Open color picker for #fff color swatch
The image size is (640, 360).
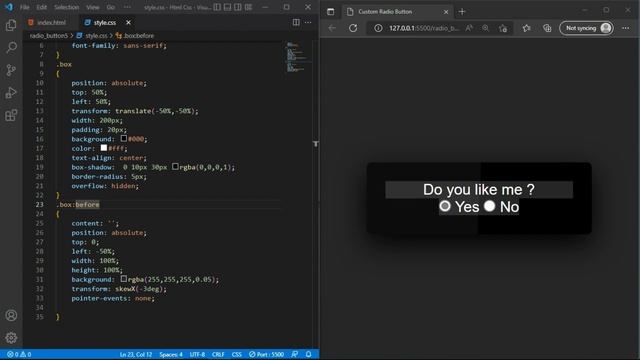pos(104,148)
